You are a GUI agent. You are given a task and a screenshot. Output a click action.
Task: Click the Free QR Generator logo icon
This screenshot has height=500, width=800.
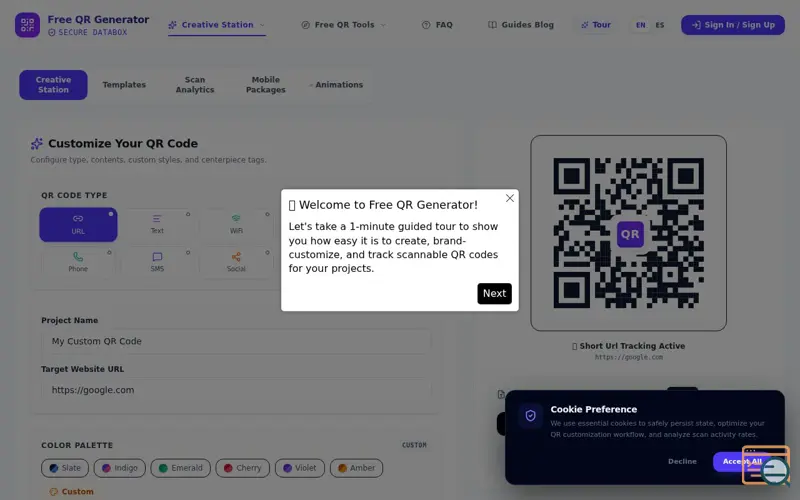click(x=28, y=25)
